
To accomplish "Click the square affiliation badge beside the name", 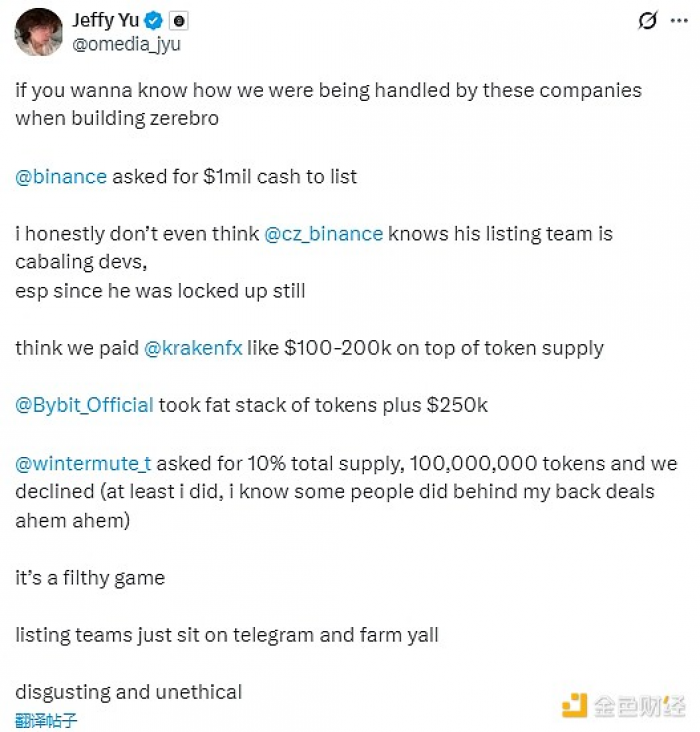I will click(x=178, y=20).
